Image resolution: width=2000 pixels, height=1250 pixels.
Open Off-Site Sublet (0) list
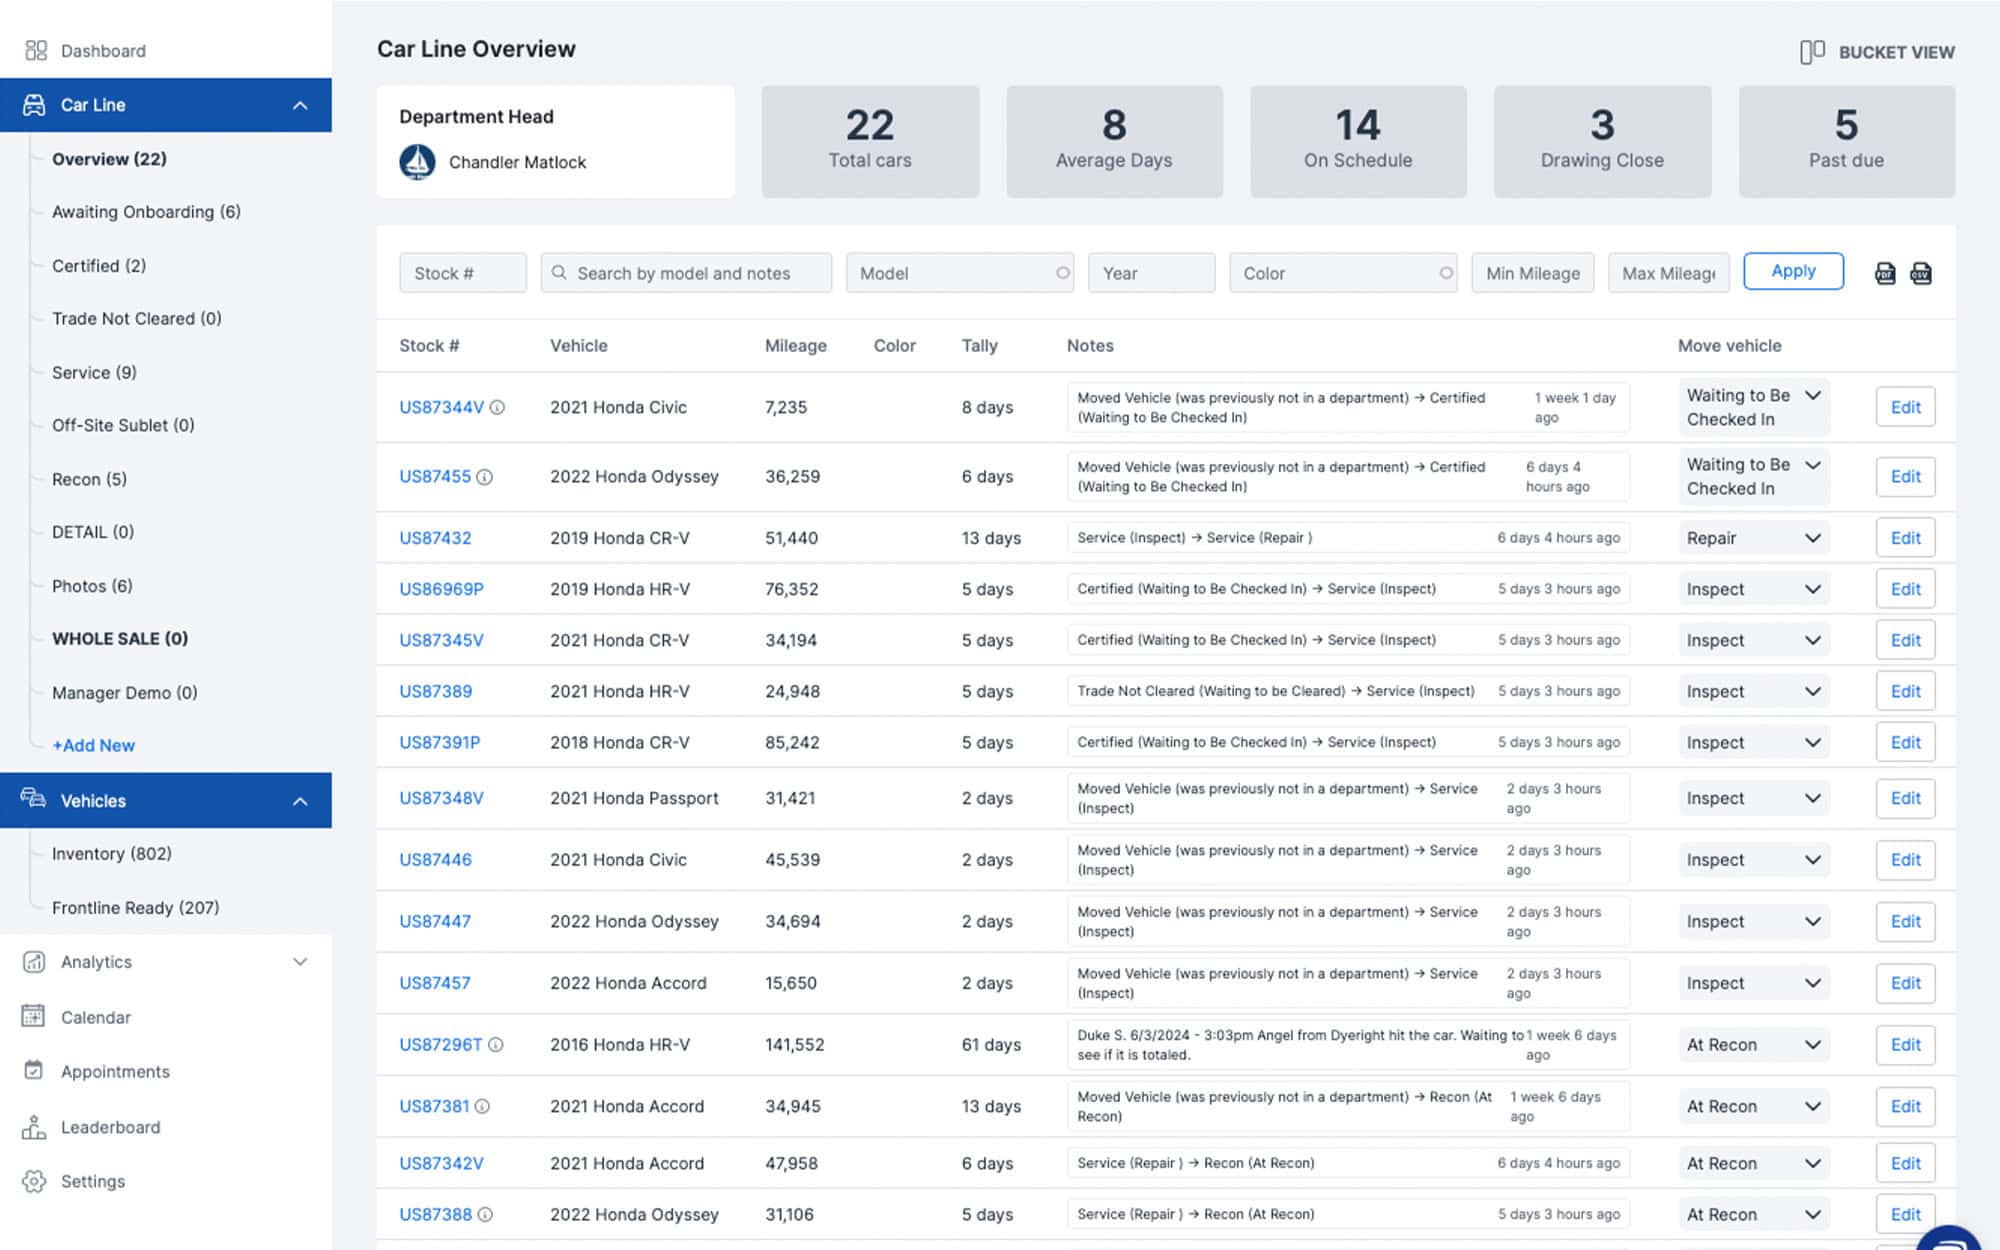pyautogui.click(x=123, y=425)
